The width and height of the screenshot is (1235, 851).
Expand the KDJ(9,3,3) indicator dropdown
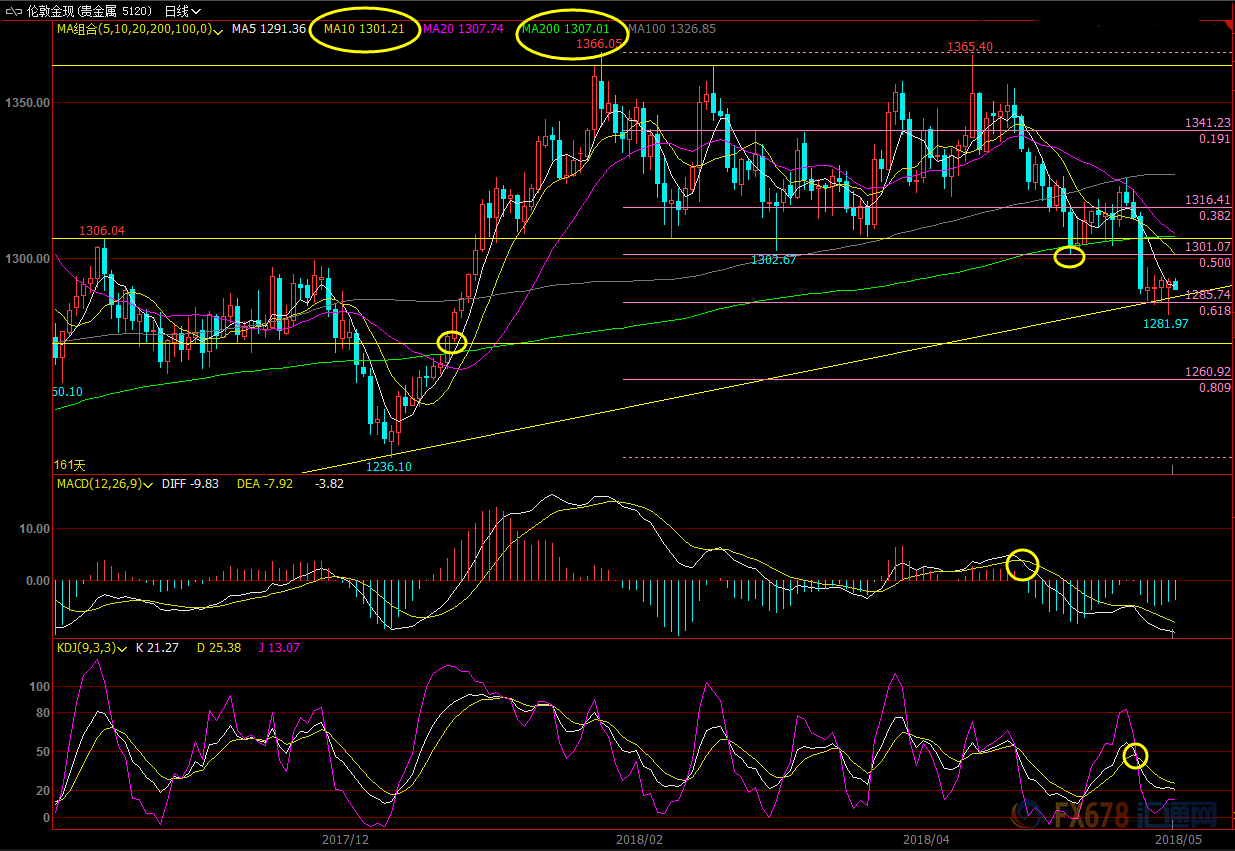[122, 648]
